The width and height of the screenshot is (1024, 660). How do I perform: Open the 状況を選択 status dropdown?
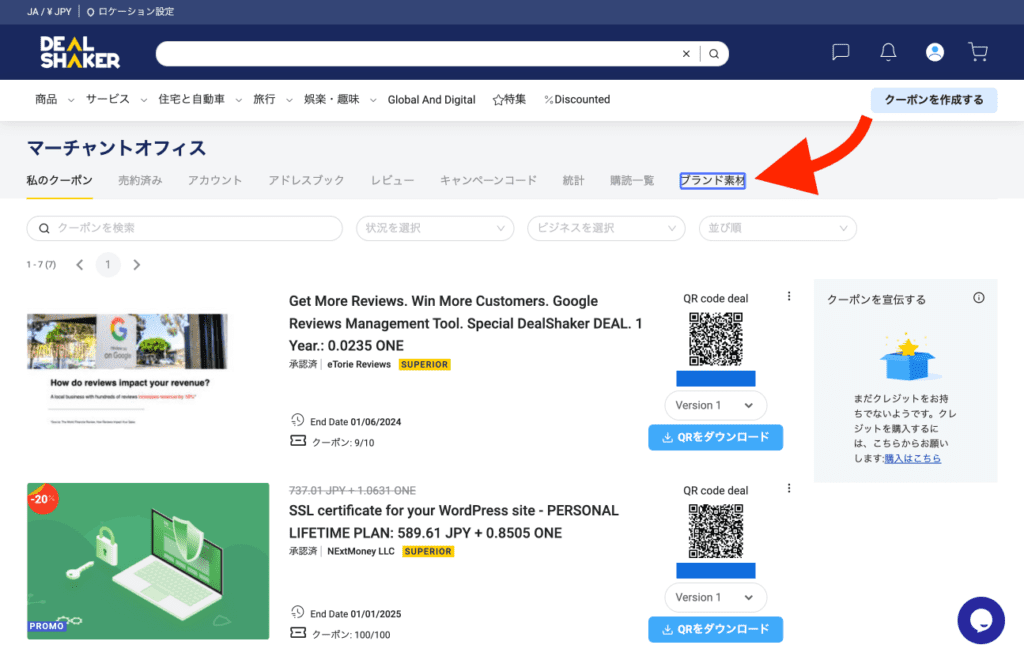pos(435,228)
